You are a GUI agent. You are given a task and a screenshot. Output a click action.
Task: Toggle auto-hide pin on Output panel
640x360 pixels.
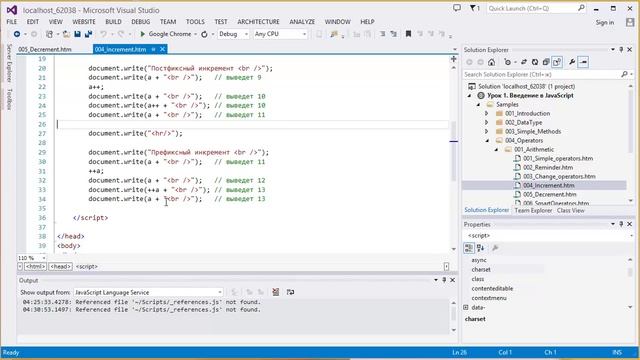tap(444, 280)
